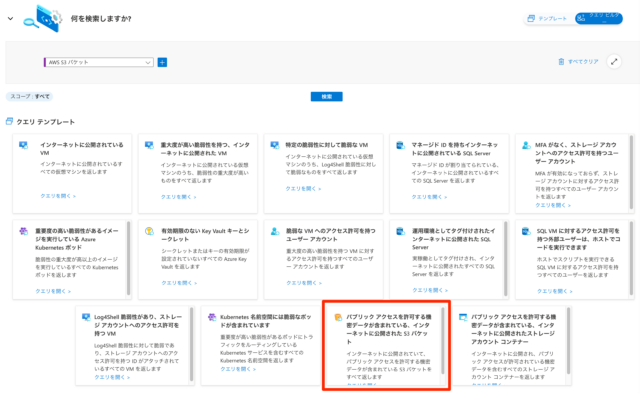Click the icon of SQL VM に対するアクセス許可 card
Image resolution: width=640 pixels, height=393 pixels.
(x=526, y=231)
